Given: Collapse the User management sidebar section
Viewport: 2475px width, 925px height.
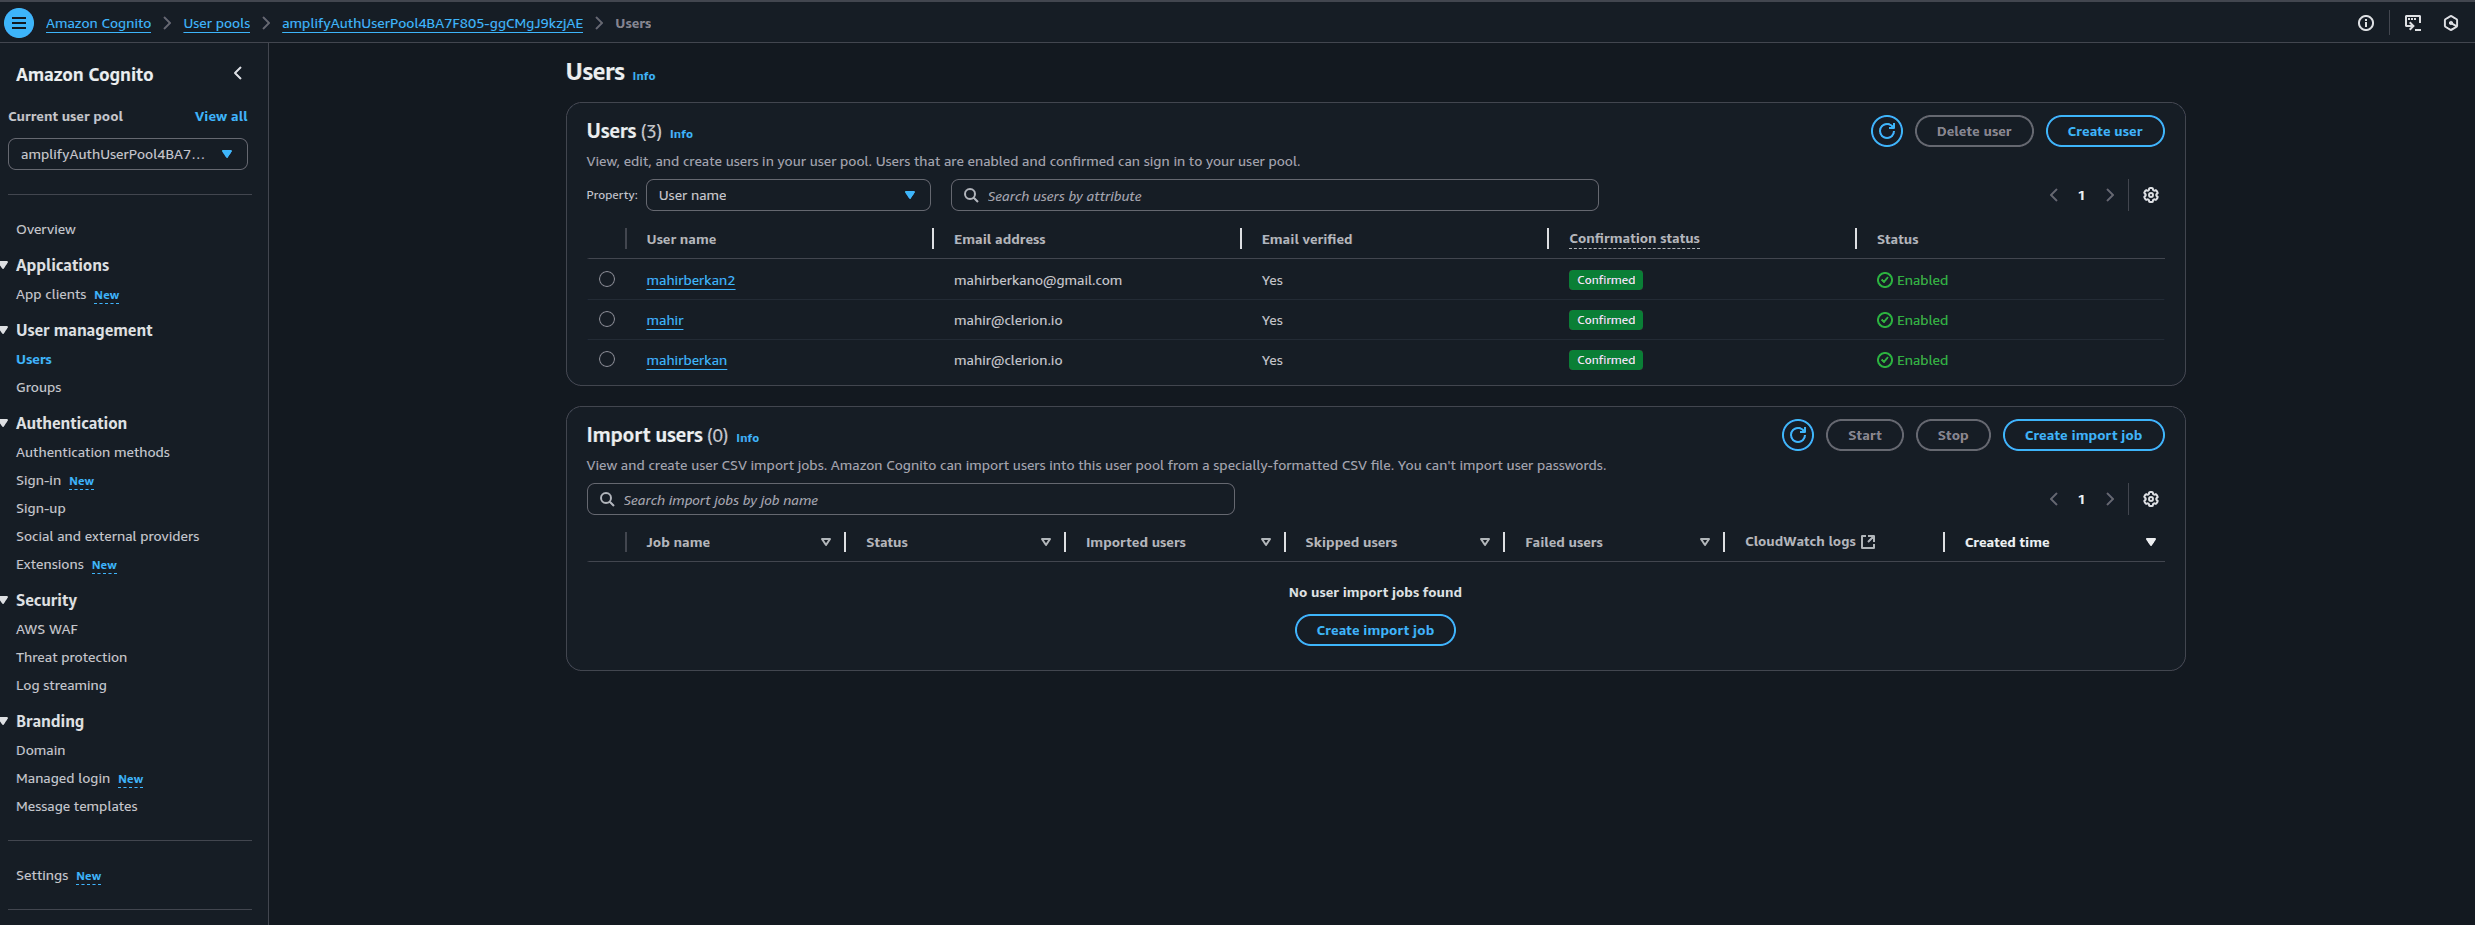Looking at the screenshot, I should (5, 330).
